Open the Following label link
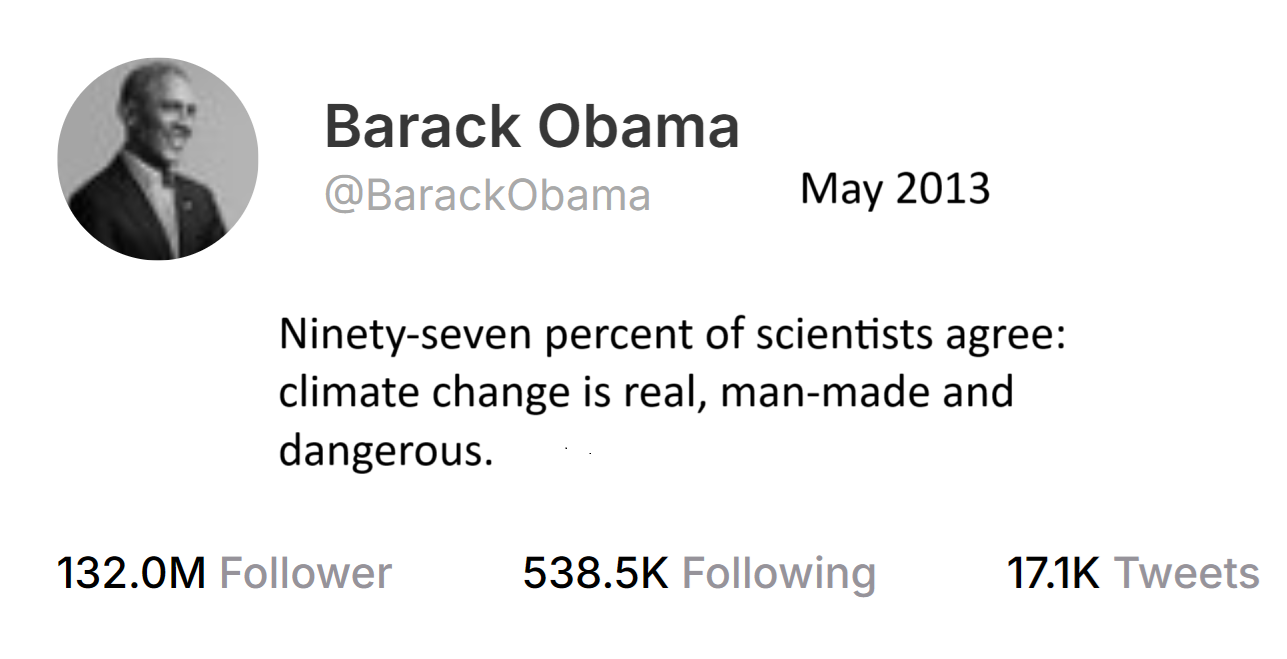 pos(779,574)
